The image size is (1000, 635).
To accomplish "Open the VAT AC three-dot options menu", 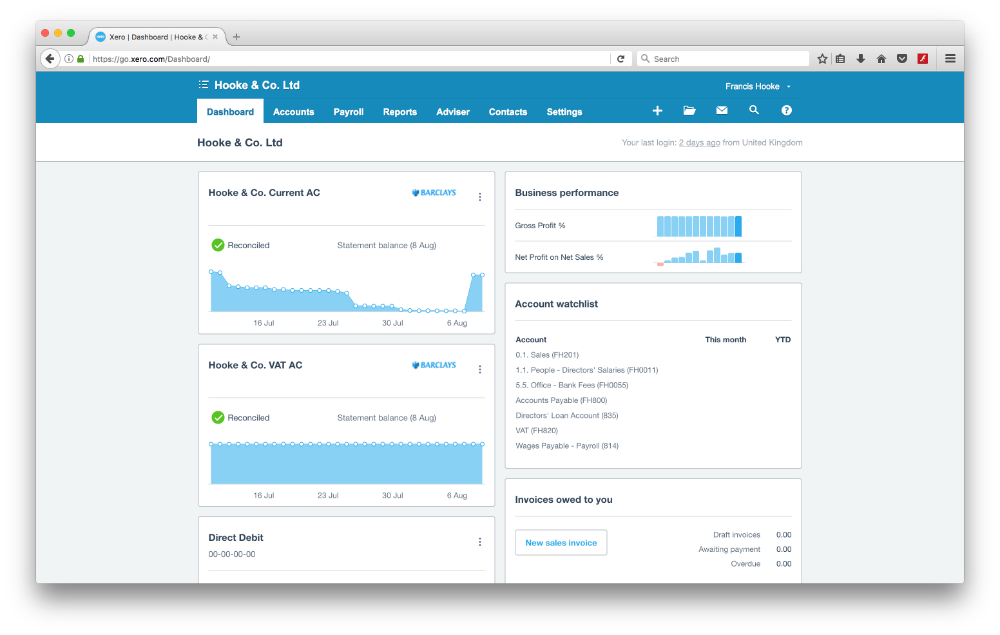I will point(480,369).
